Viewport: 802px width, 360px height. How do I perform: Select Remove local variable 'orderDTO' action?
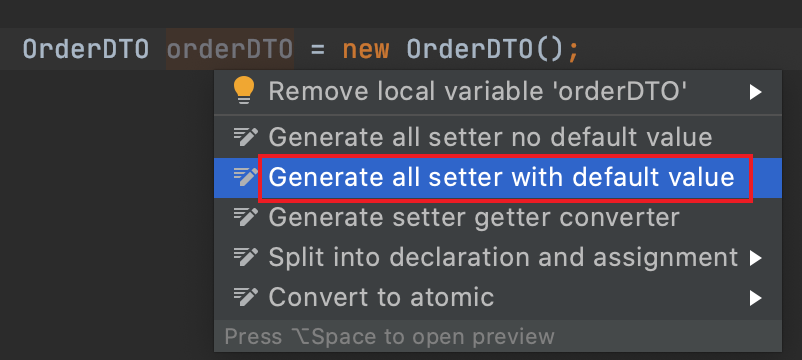[498, 92]
